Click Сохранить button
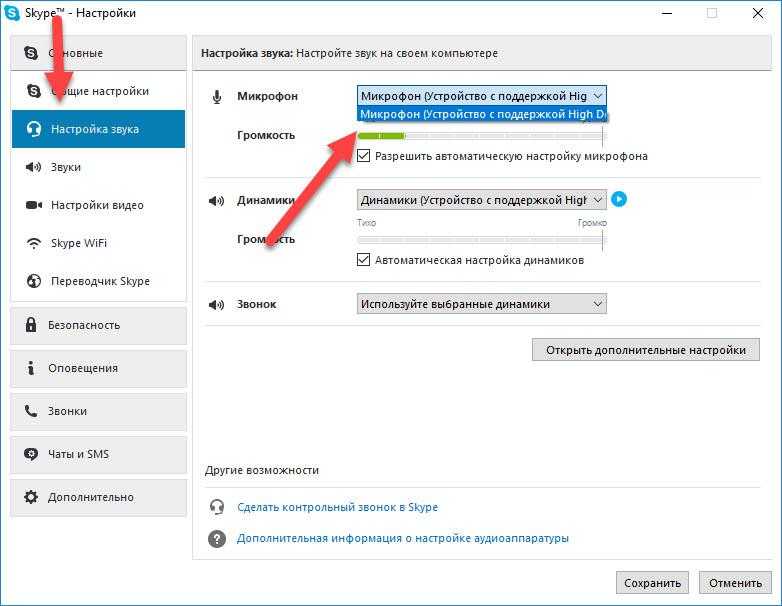 pos(652,583)
